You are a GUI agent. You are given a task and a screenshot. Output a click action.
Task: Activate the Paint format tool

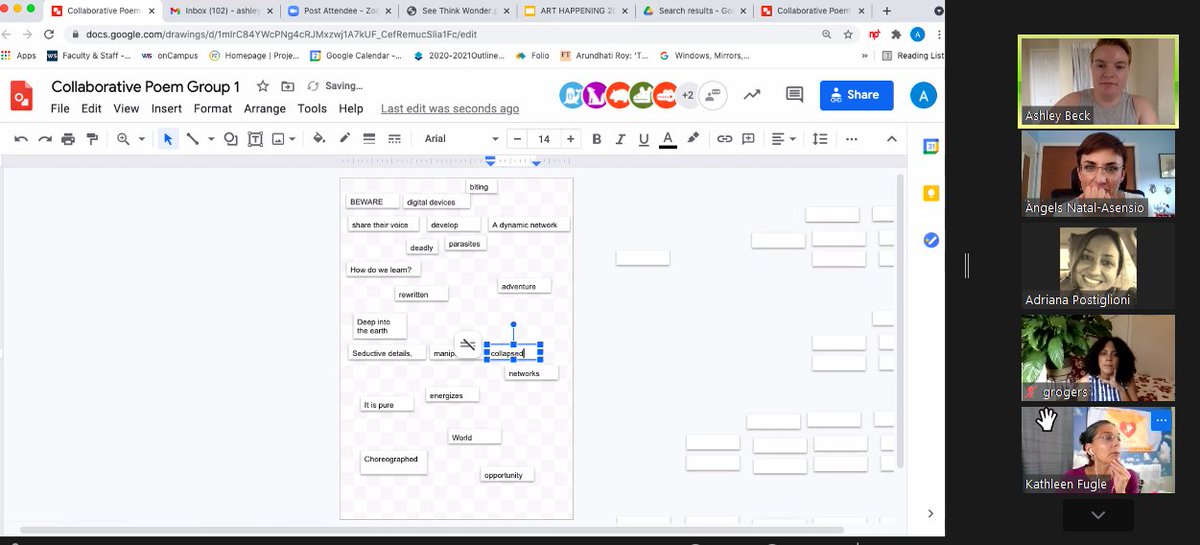coord(92,139)
